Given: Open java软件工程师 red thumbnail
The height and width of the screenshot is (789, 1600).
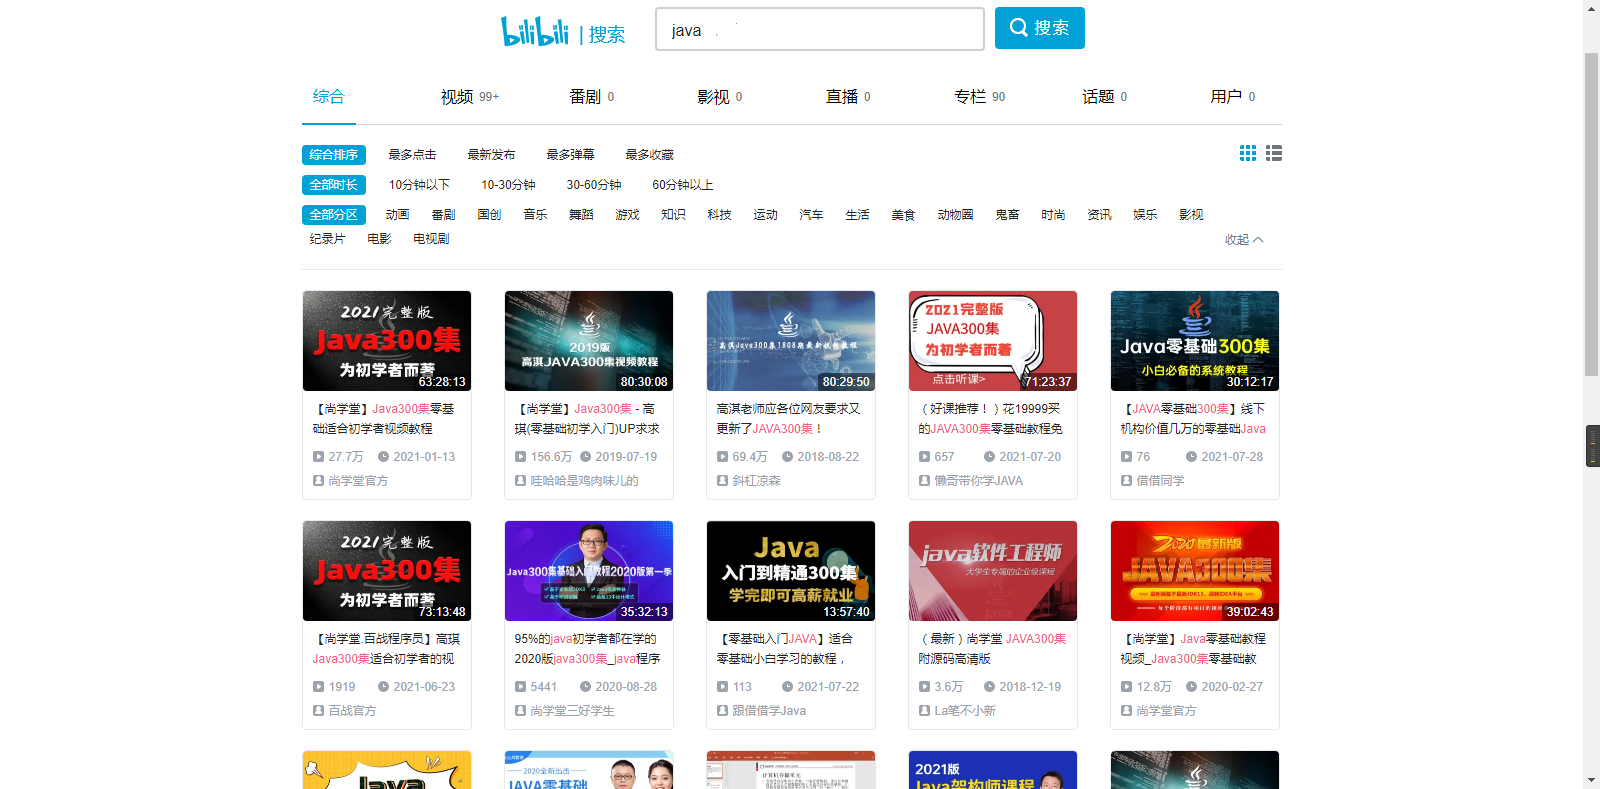Looking at the screenshot, I should click(993, 571).
